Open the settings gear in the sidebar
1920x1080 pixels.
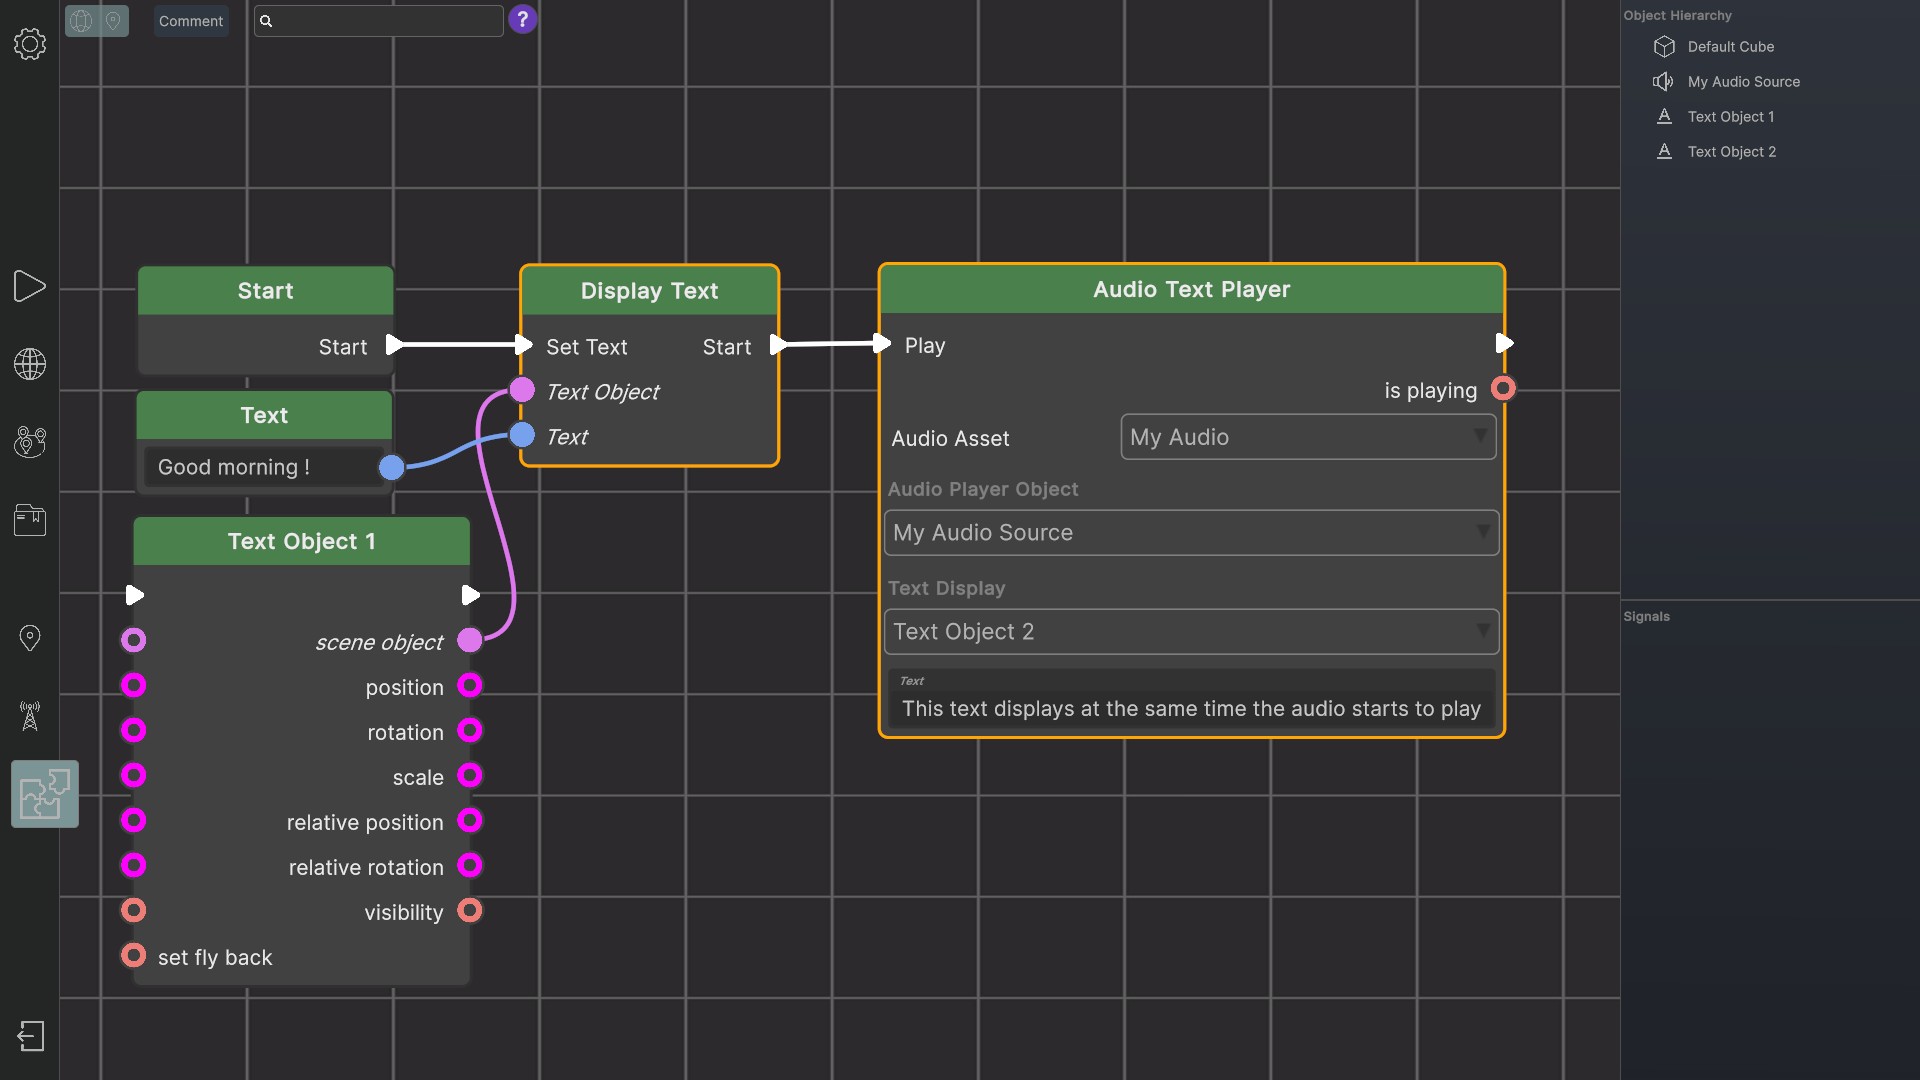[30, 44]
